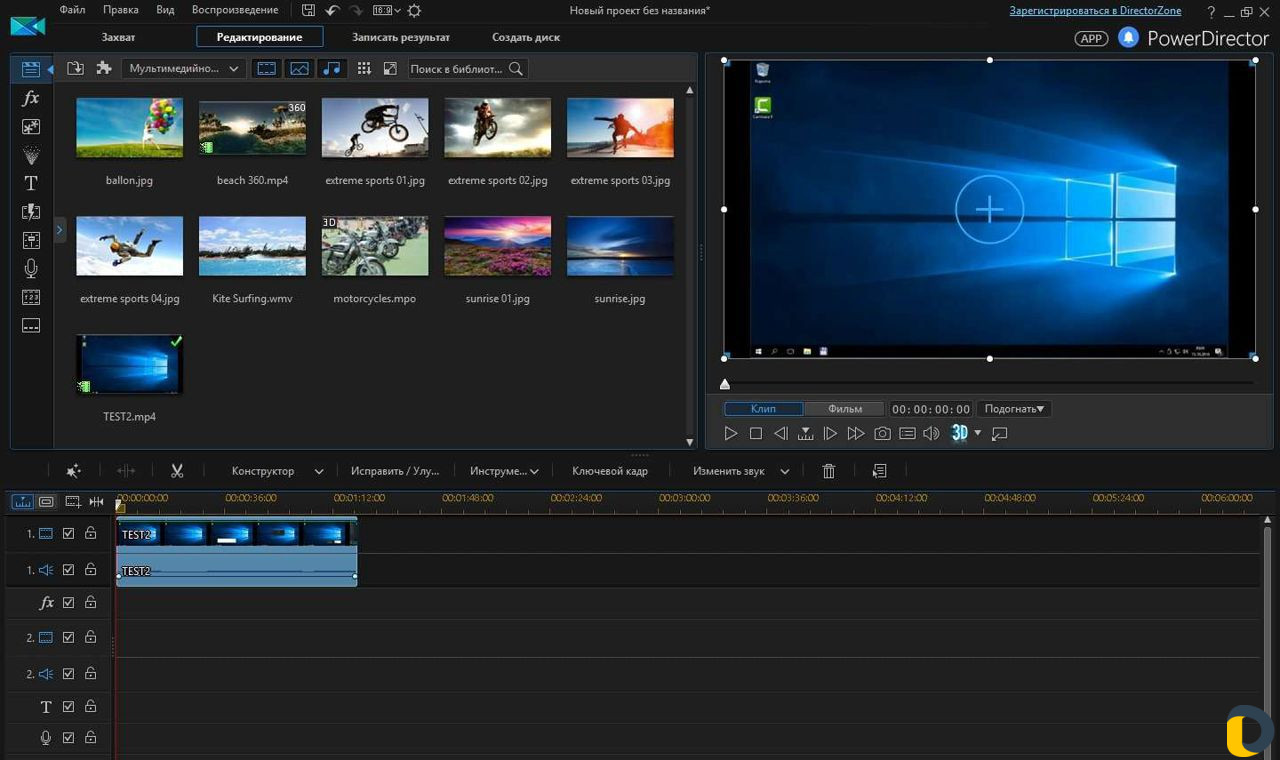Toggle the 3D preview mode button
Viewport: 1280px width, 760px height.
click(959, 433)
